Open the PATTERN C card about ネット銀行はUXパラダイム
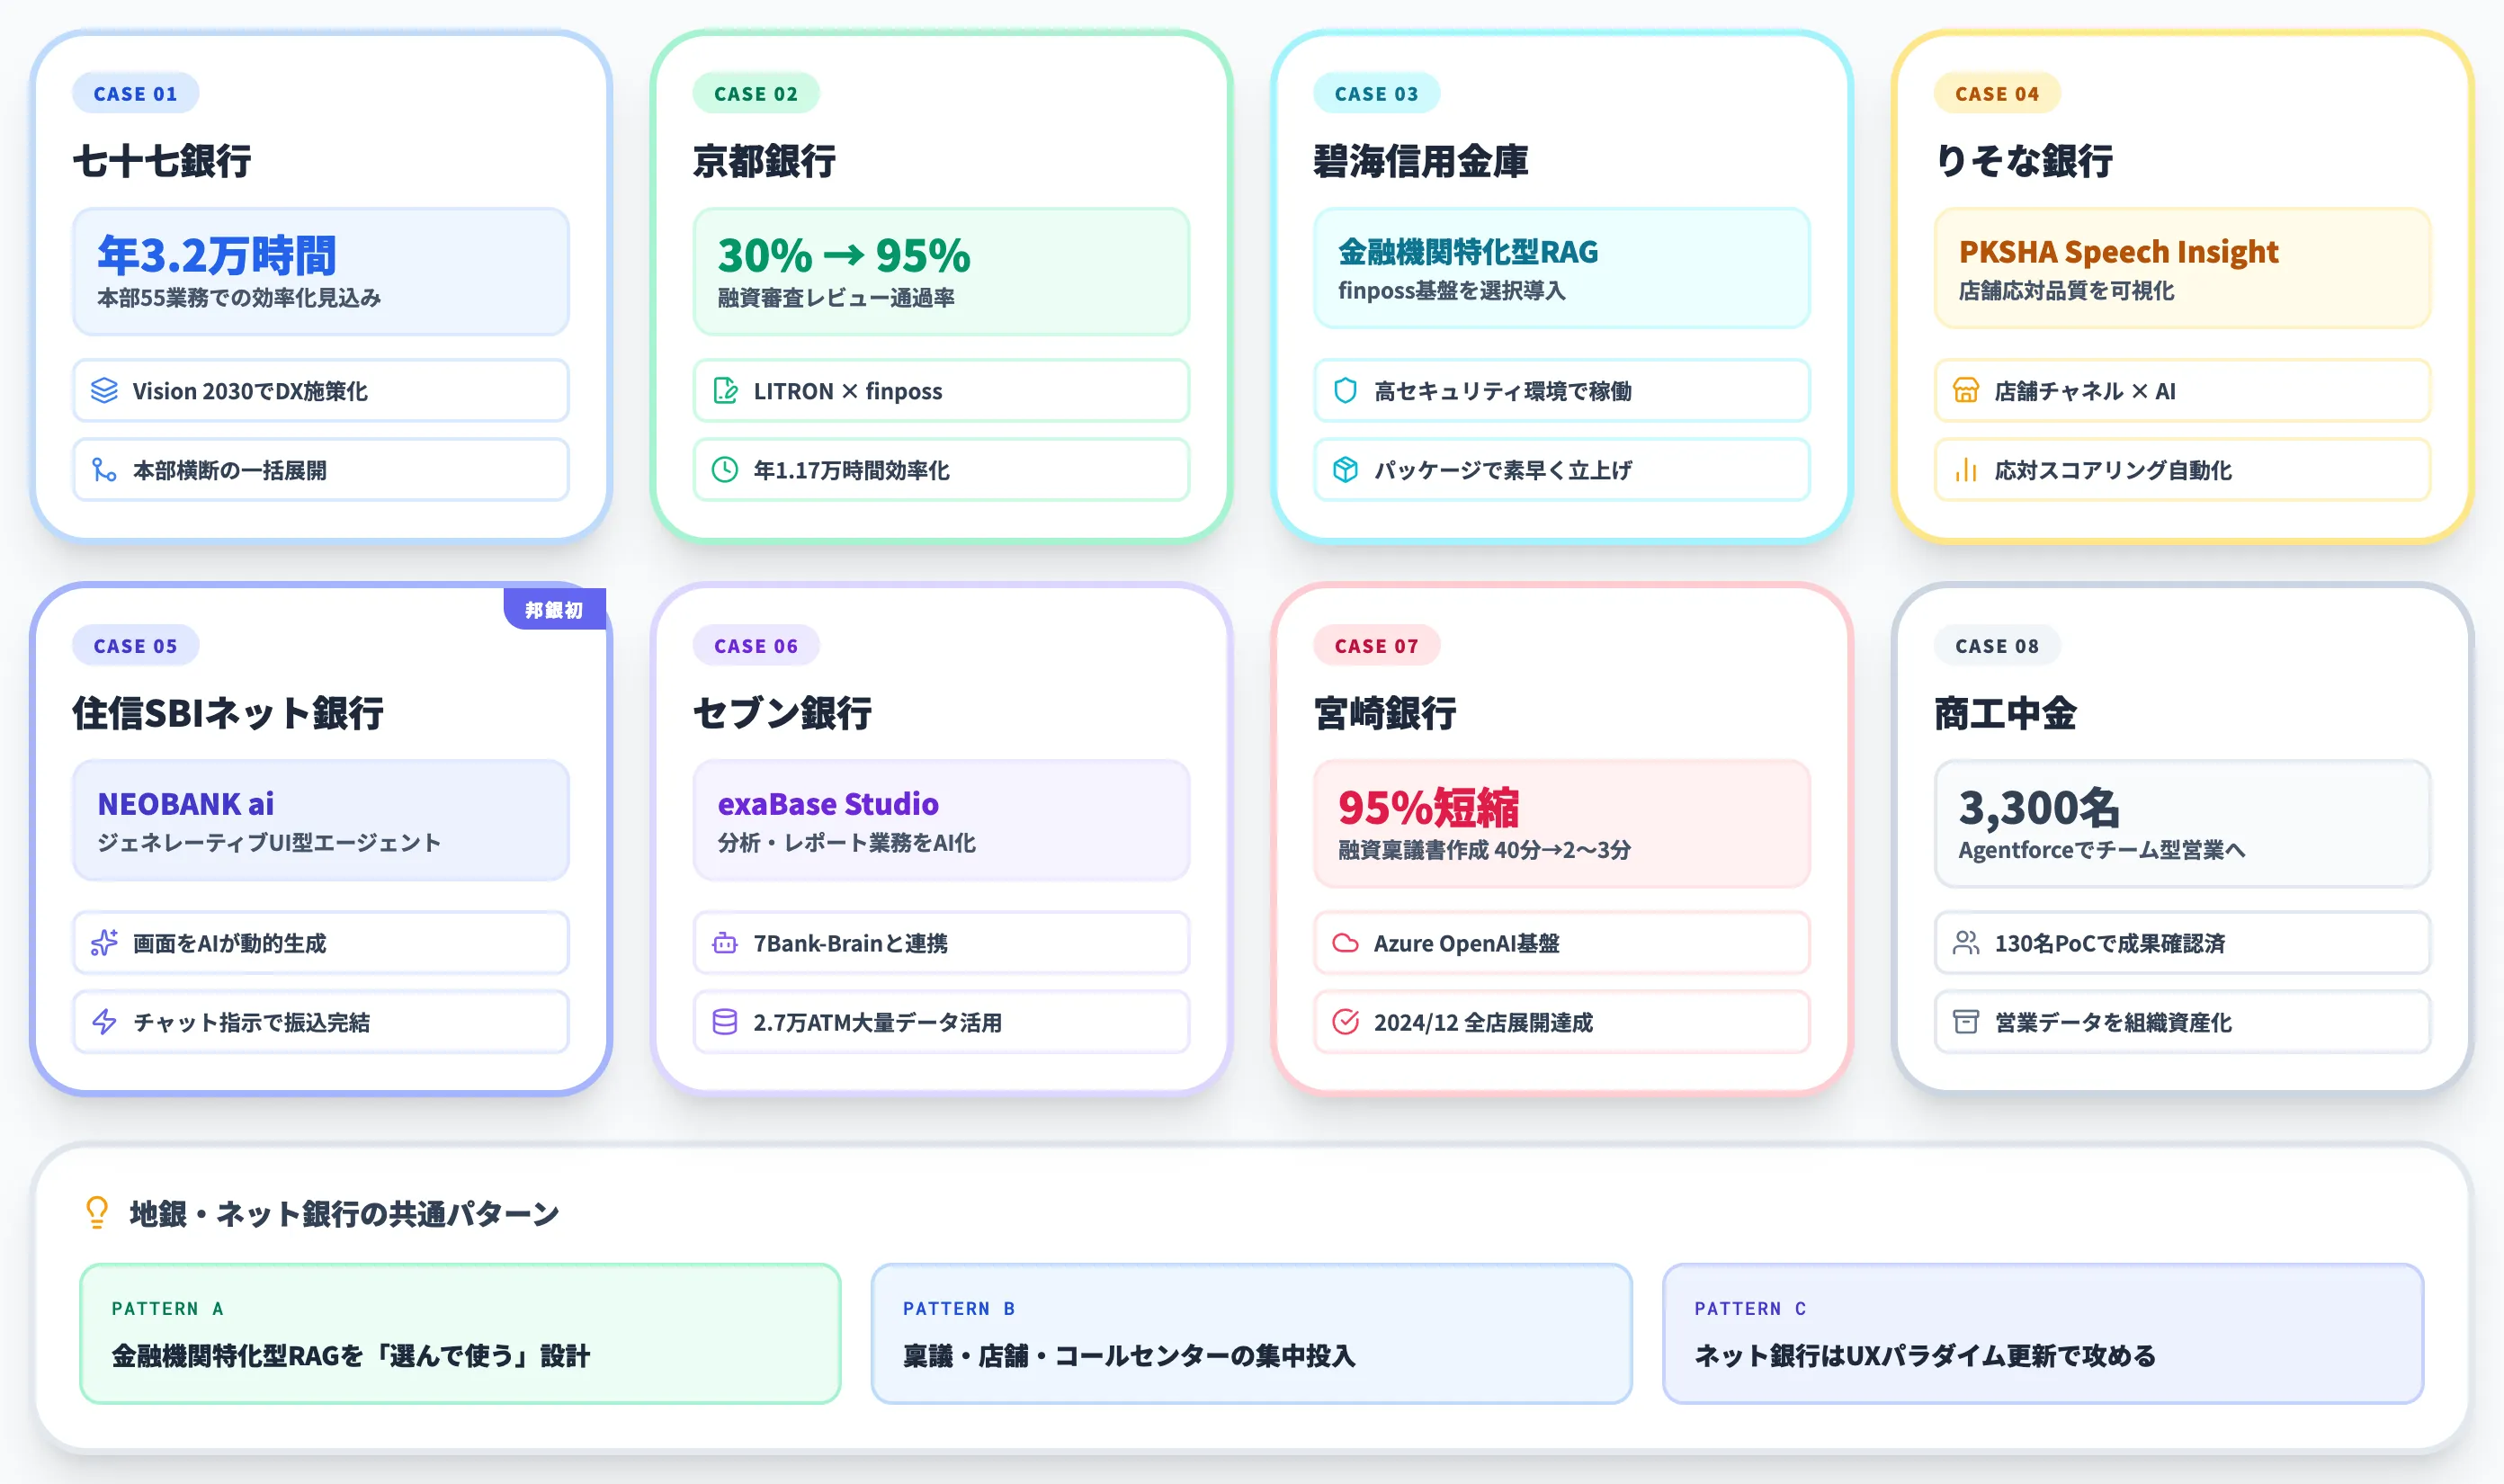Screen dimensions: 2504x1484 2043,1333
